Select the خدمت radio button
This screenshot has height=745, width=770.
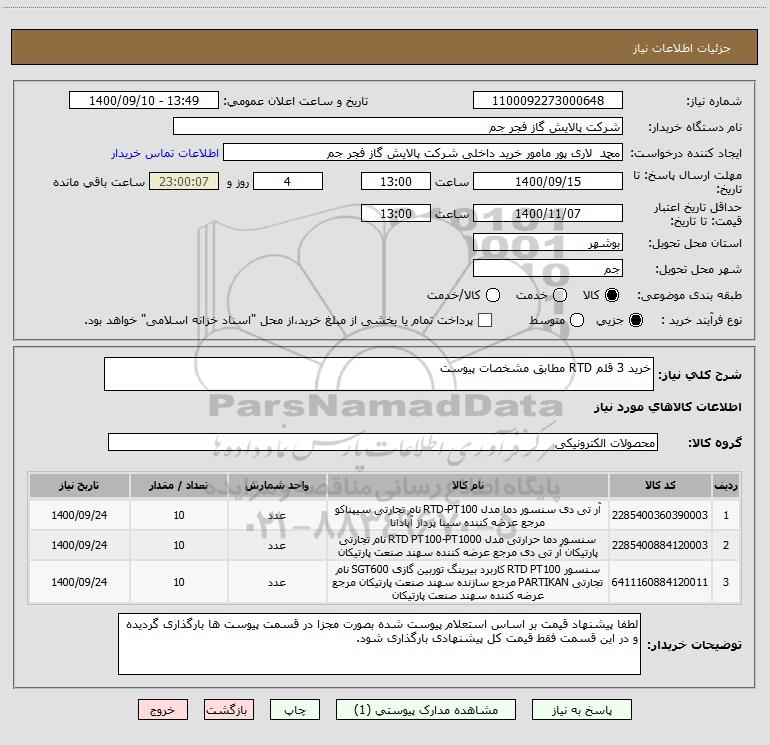click(560, 295)
